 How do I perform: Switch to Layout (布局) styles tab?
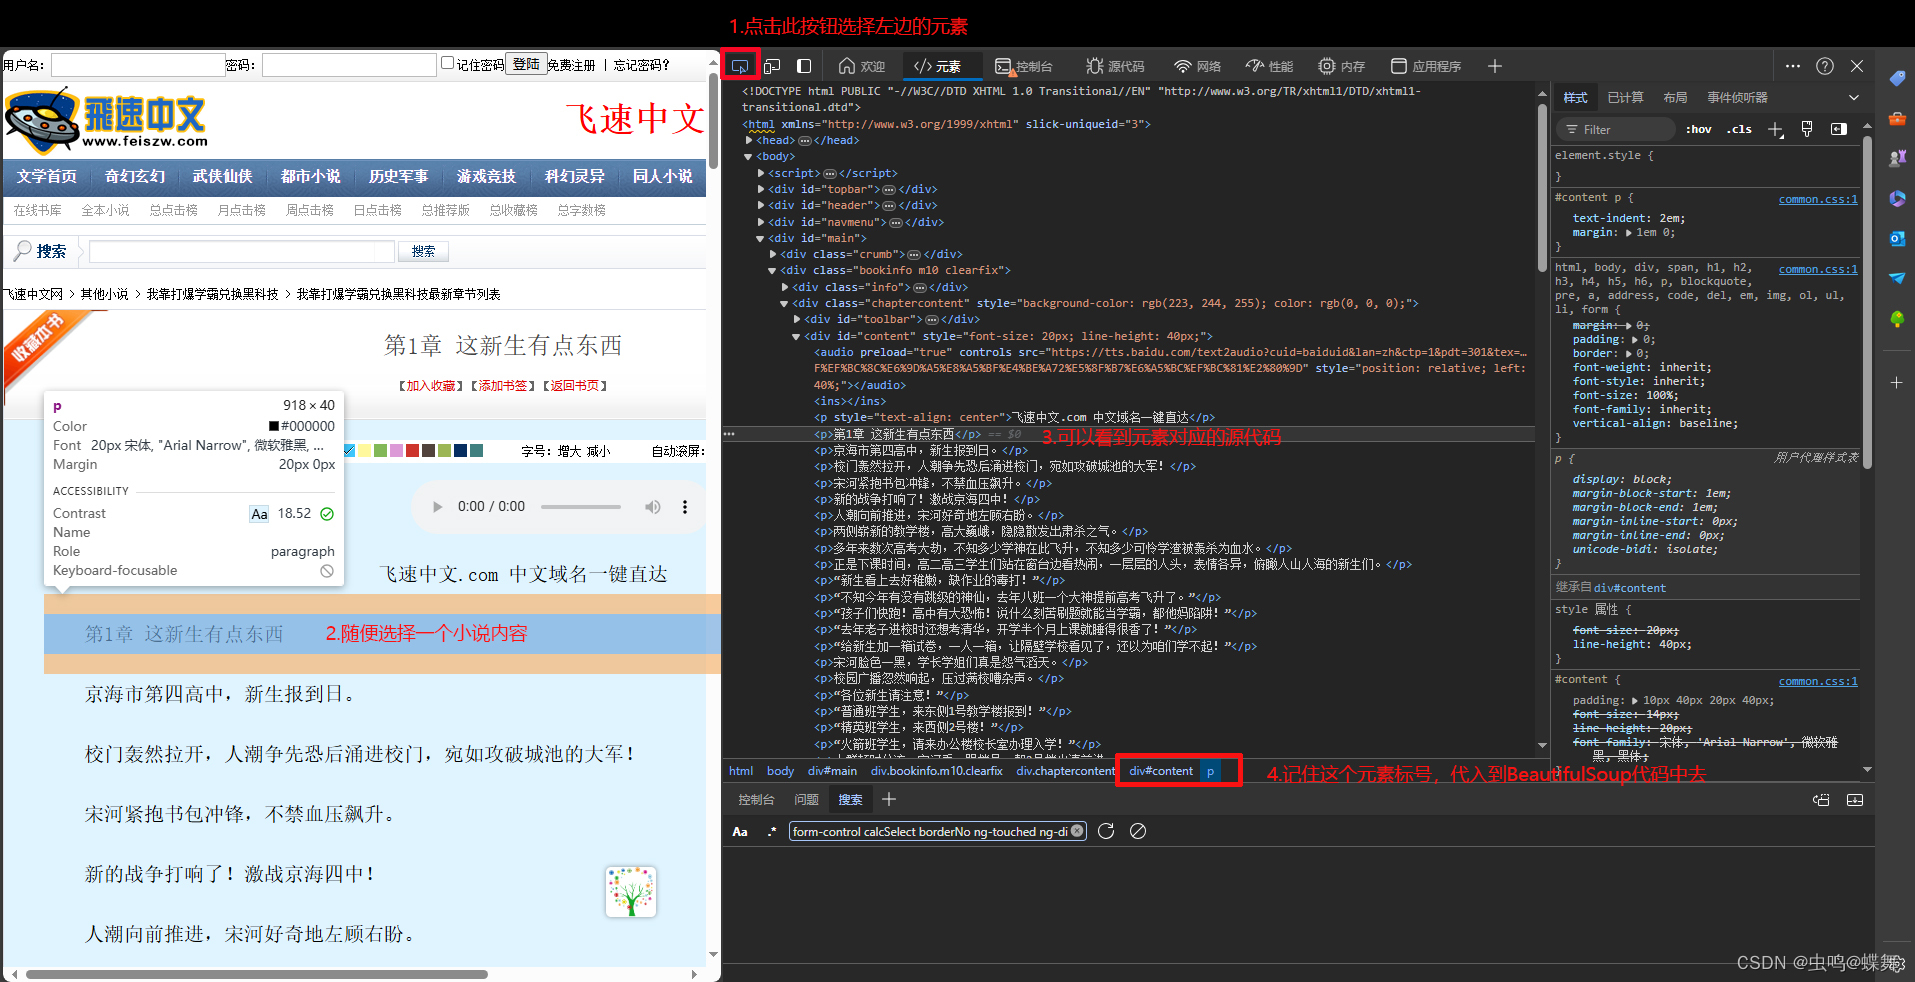[1675, 97]
